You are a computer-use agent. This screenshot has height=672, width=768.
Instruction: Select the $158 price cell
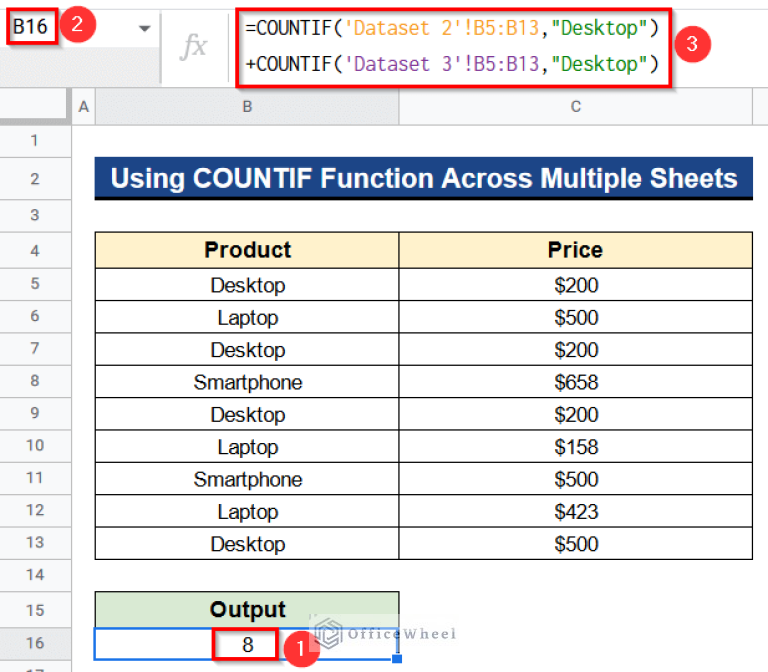point(576,446)
